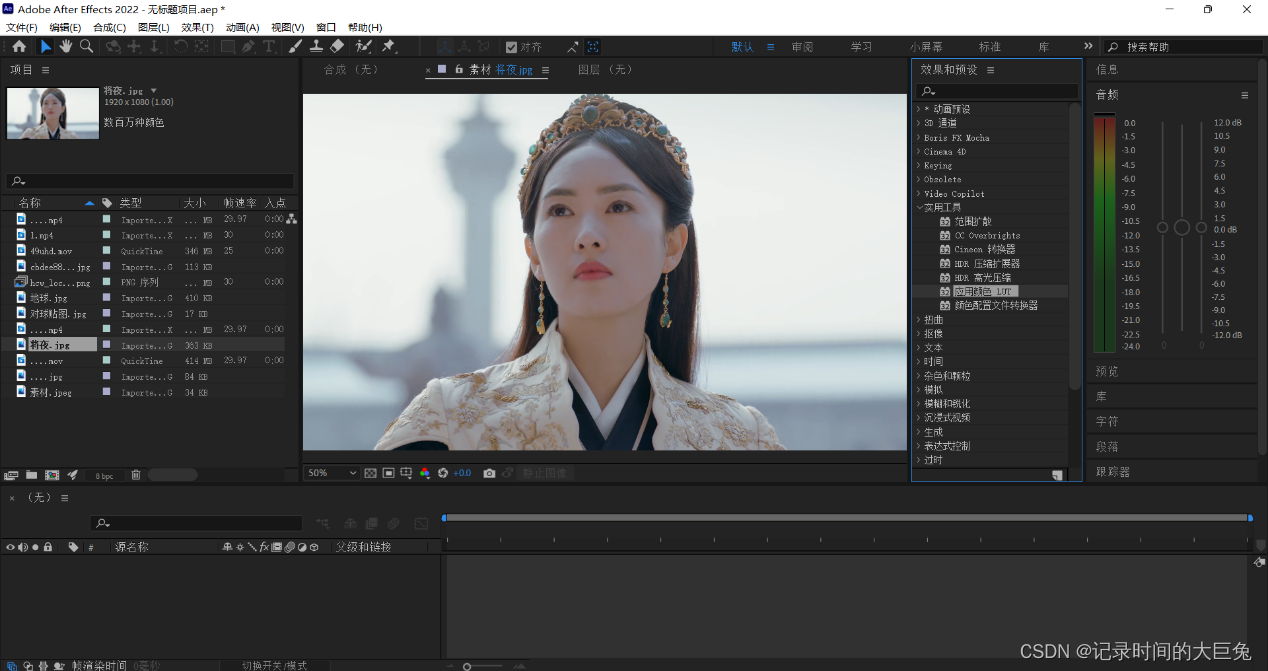Open the effects panel new preset icon
Image resolution: width=1268 pixels, height=671 pixels.
pyautogui.click(x=1057, y=475)
